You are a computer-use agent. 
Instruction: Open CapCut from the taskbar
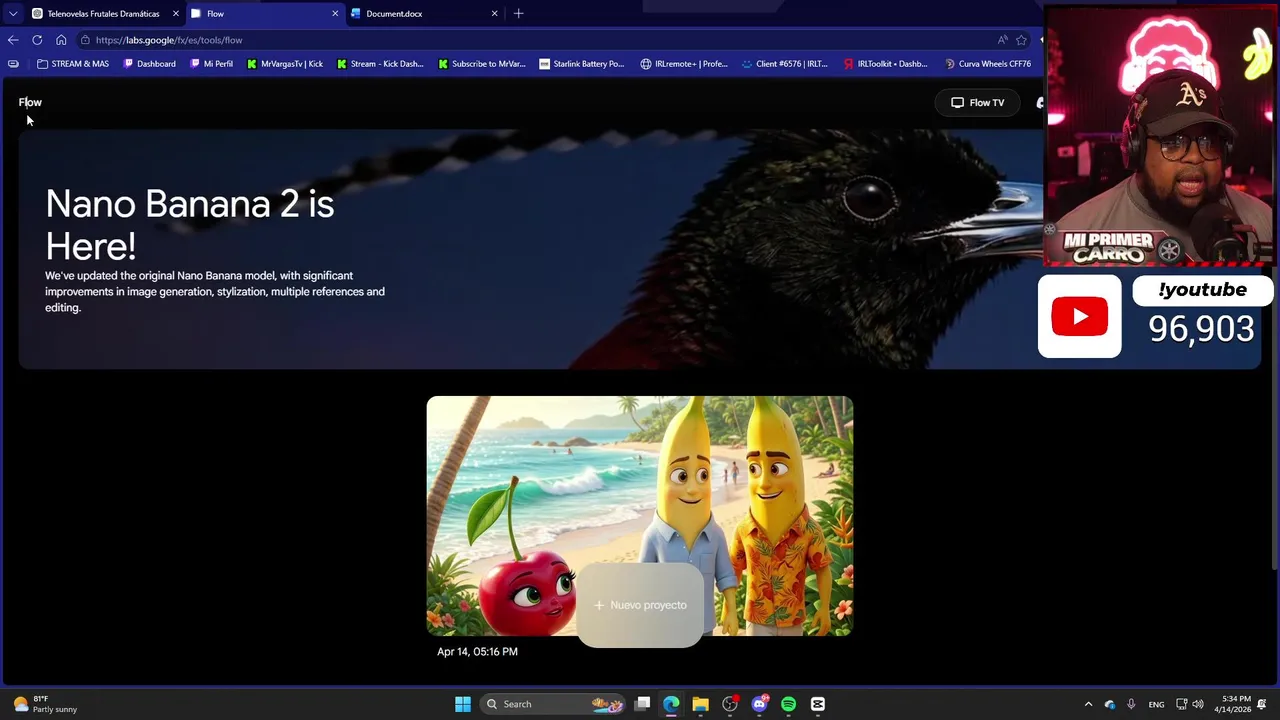coord(818,704)
